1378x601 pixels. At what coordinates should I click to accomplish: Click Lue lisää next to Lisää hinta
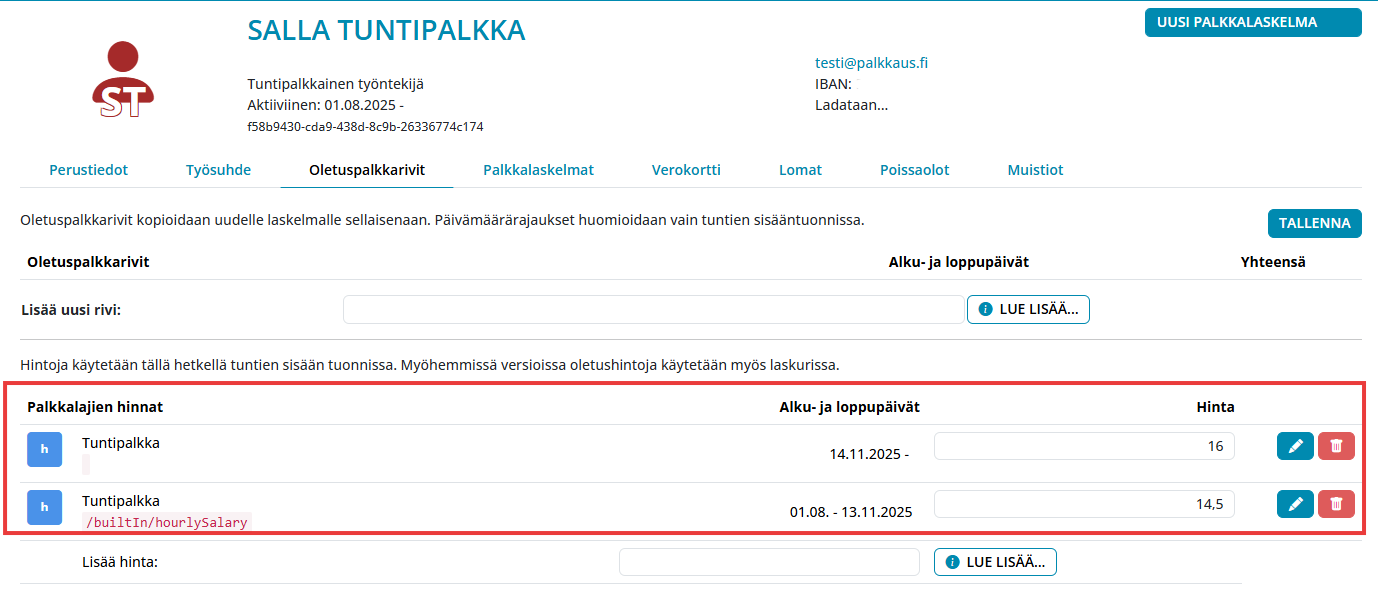point(995,562)
